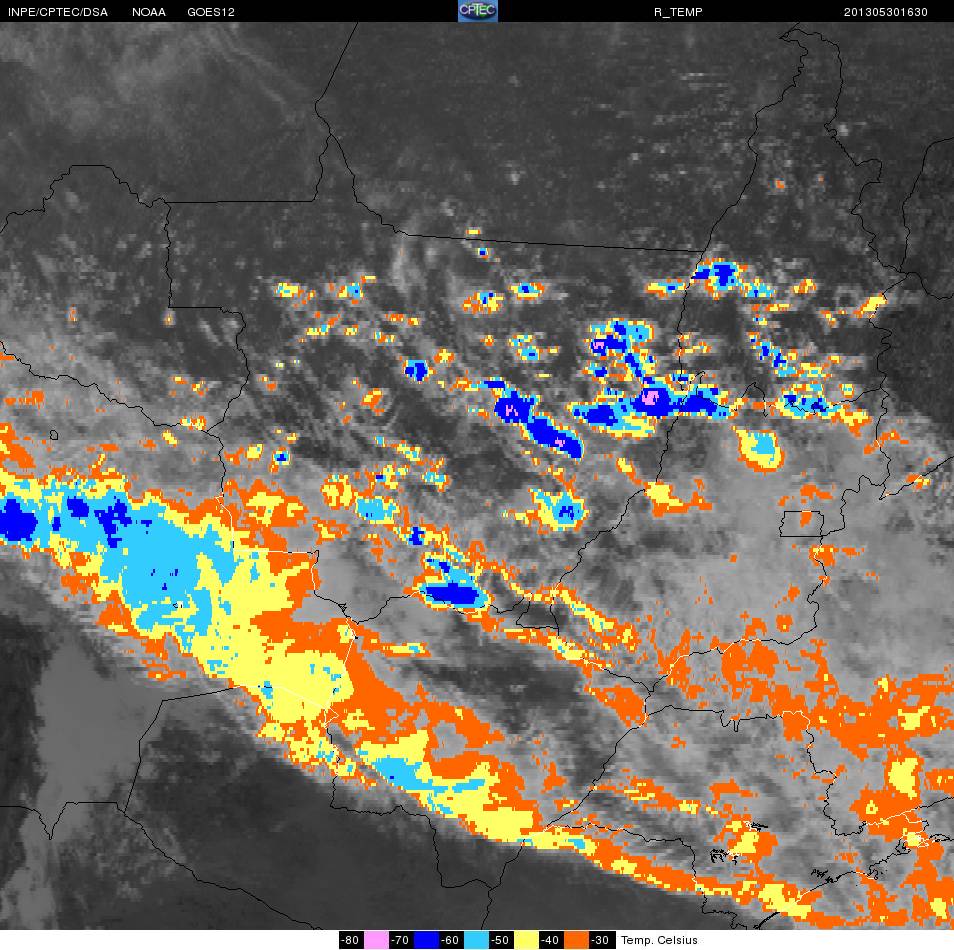Click the -80 legend value
This screenshot has width=954, height=950.
pos(351,940)
